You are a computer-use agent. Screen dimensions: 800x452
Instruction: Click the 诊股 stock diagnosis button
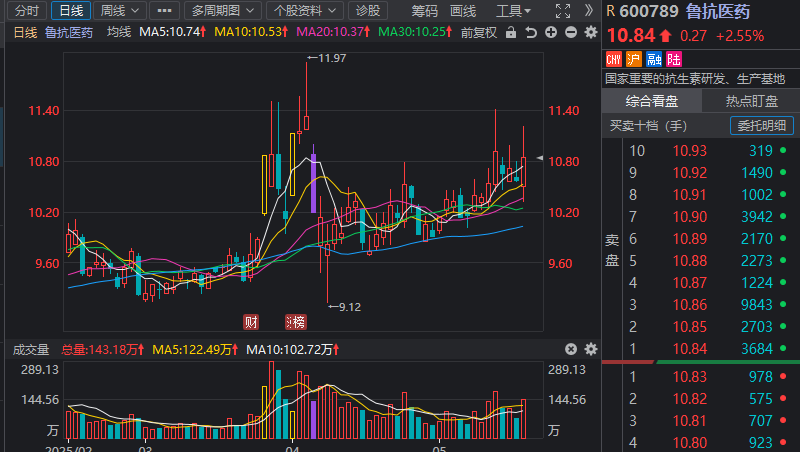[x=368, y=11]
